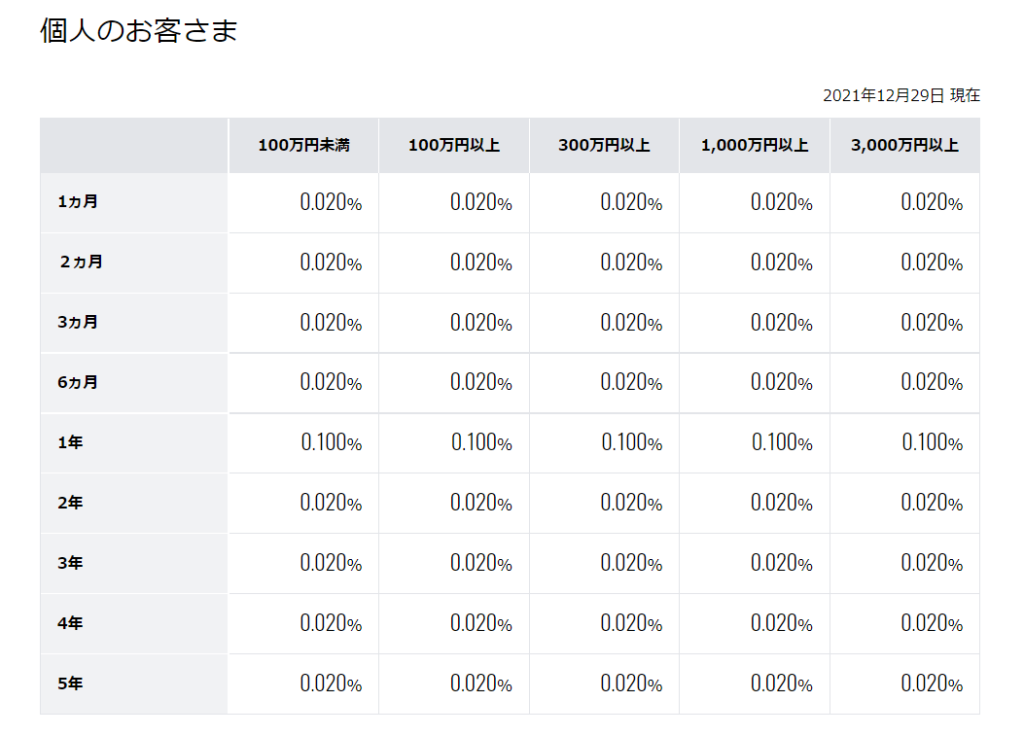This screenshot has height=736, width=1024.
Task: Click 5年 rate under 300万円以上
Action: point(632,684)
